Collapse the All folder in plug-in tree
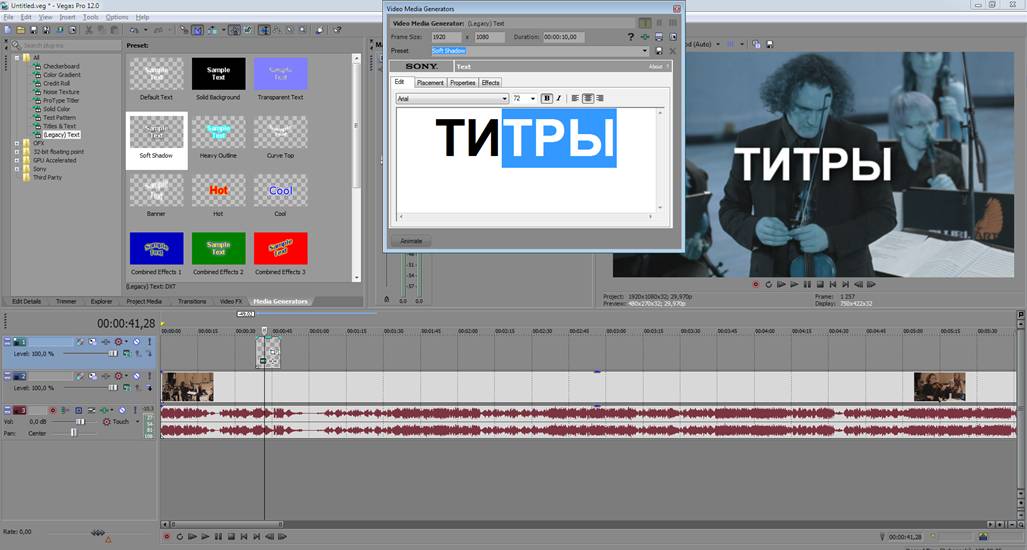This screenshot has height=550, width=1027. [x=17, y=58]
